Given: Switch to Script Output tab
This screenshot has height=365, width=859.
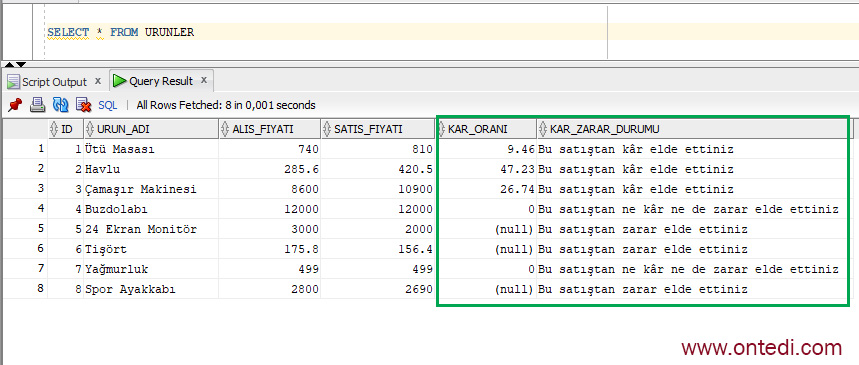Looking at the screenshot, I should 54,82.
